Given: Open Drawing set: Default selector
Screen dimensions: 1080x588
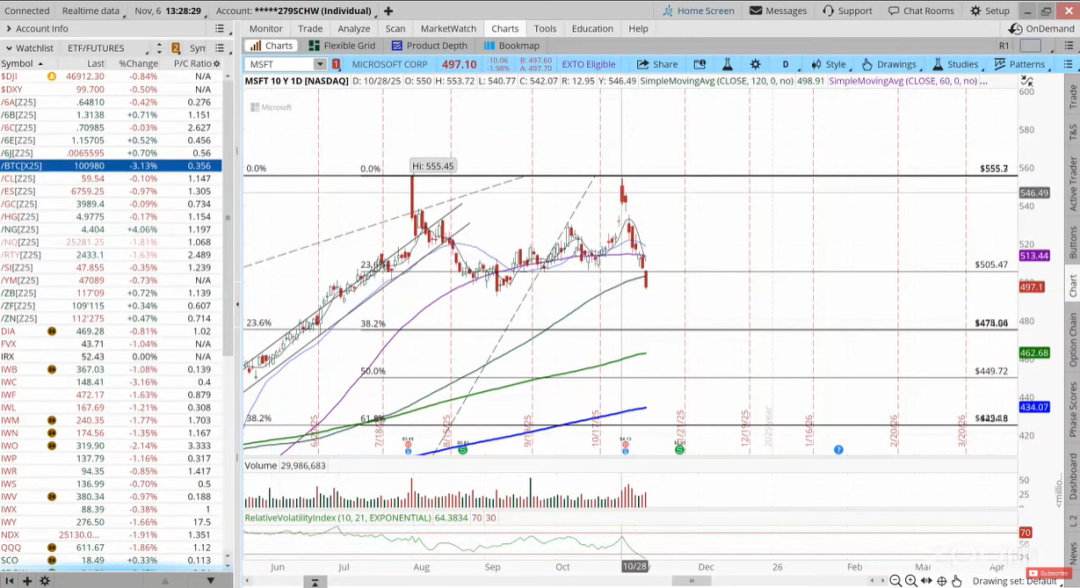Looking at the screenshot, I should click(x=1017, y=581).
